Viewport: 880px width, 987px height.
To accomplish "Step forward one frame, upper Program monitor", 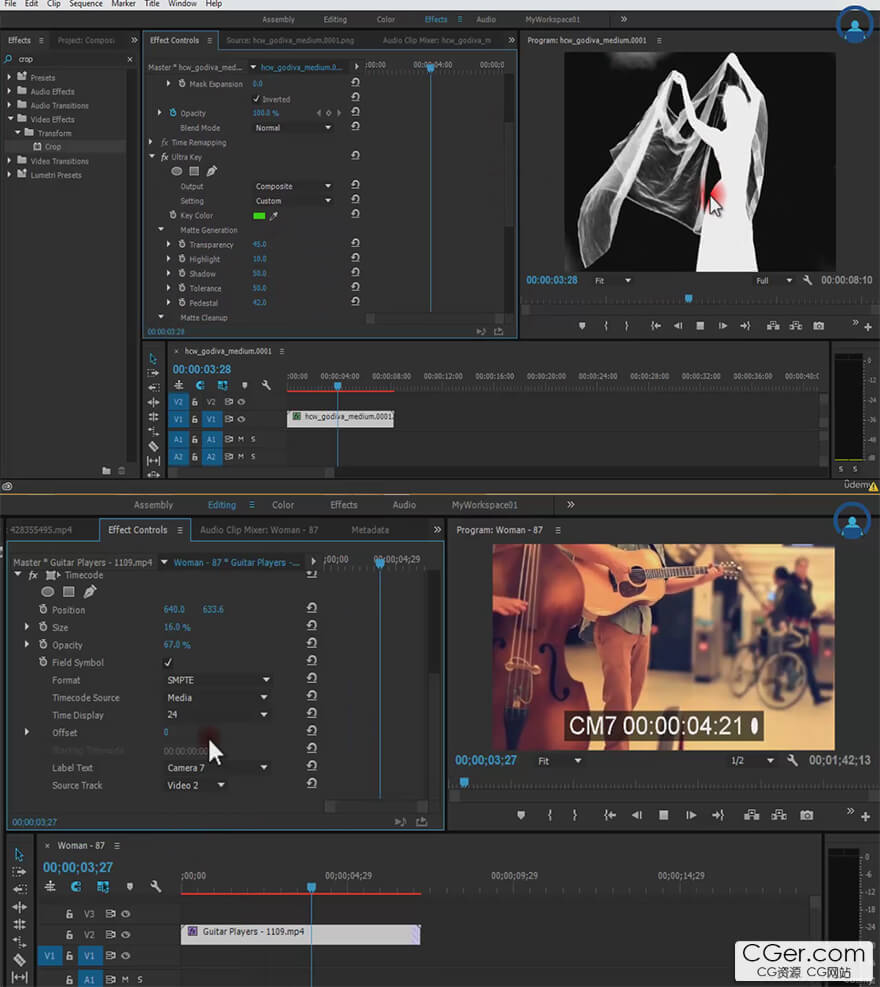I will [723, 325].
